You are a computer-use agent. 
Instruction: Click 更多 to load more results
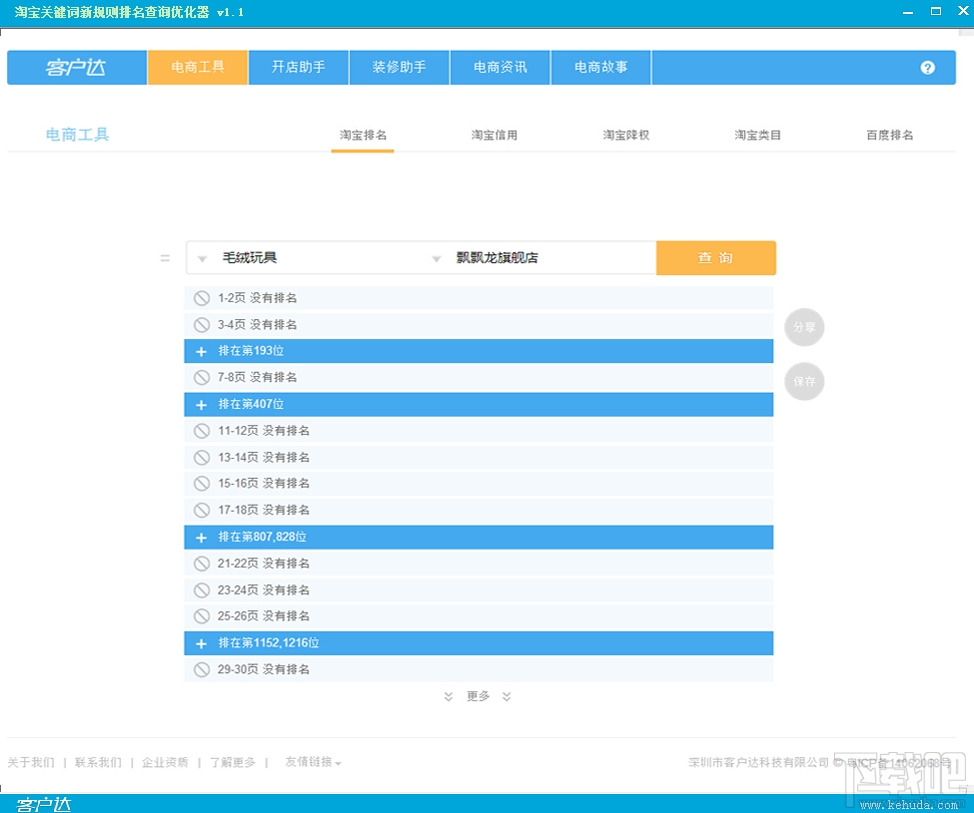[478, 697]
